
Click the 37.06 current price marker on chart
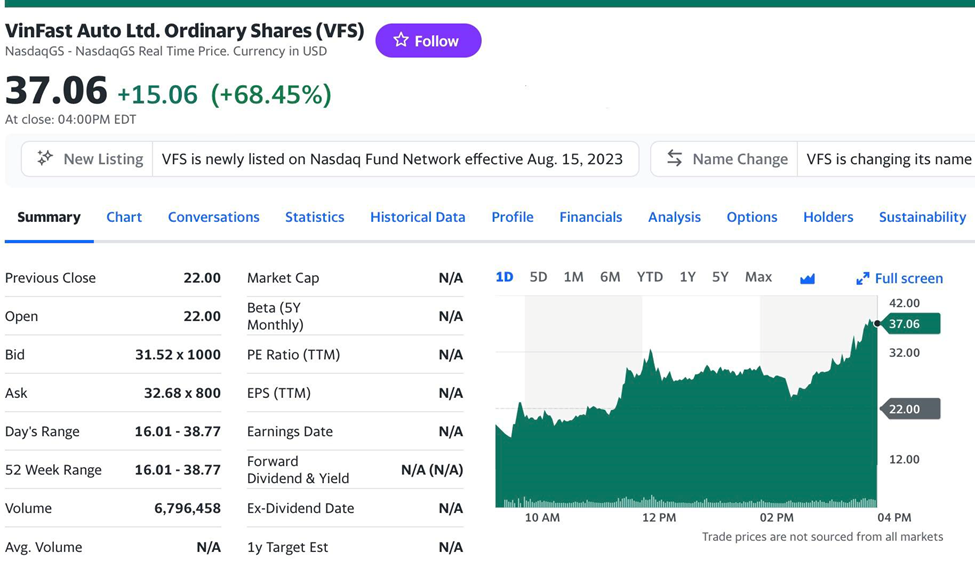(908, 324)
